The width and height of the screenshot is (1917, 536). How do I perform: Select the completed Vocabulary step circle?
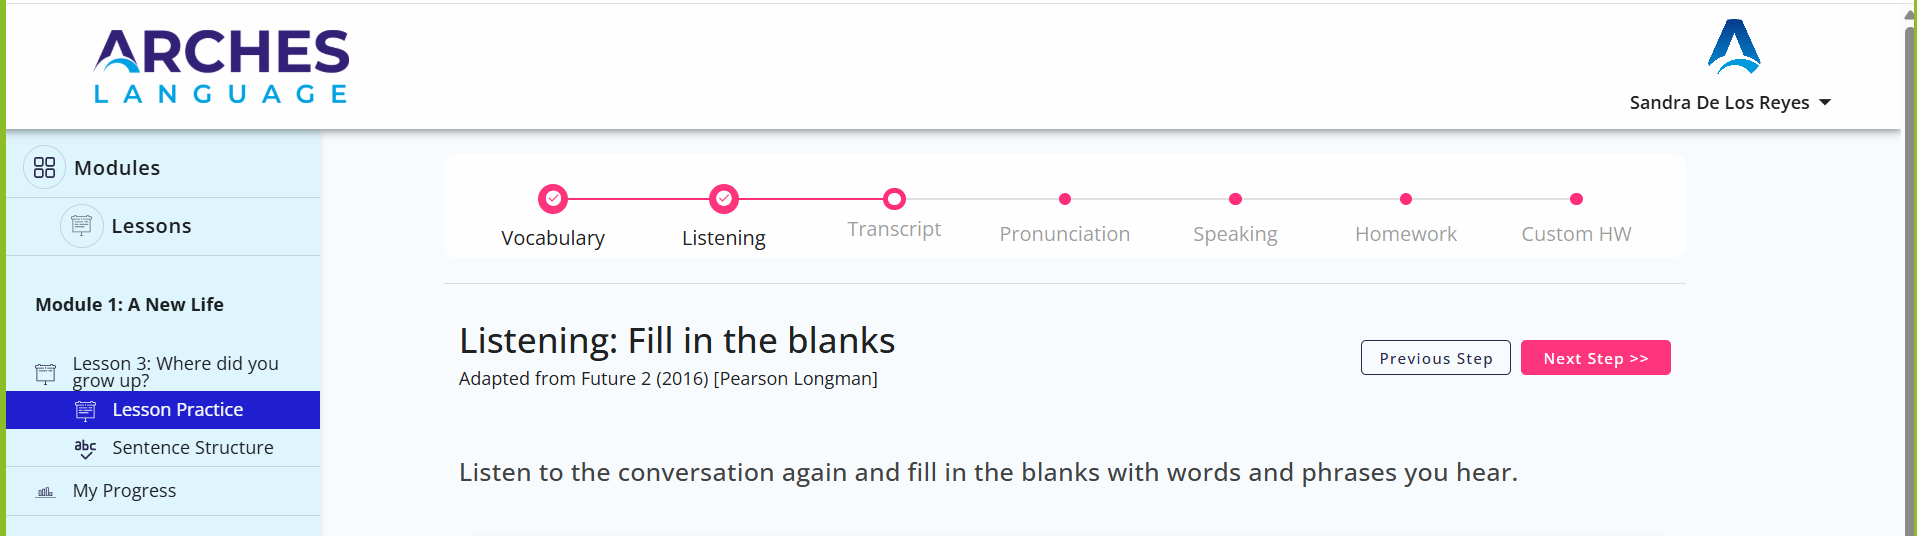point(553,199)
